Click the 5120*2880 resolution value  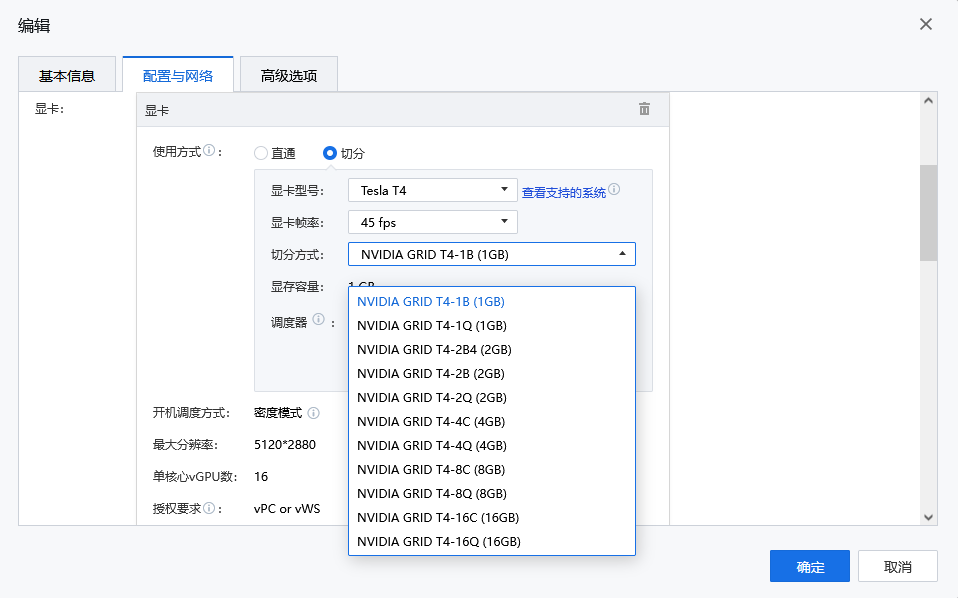point(285,445)
